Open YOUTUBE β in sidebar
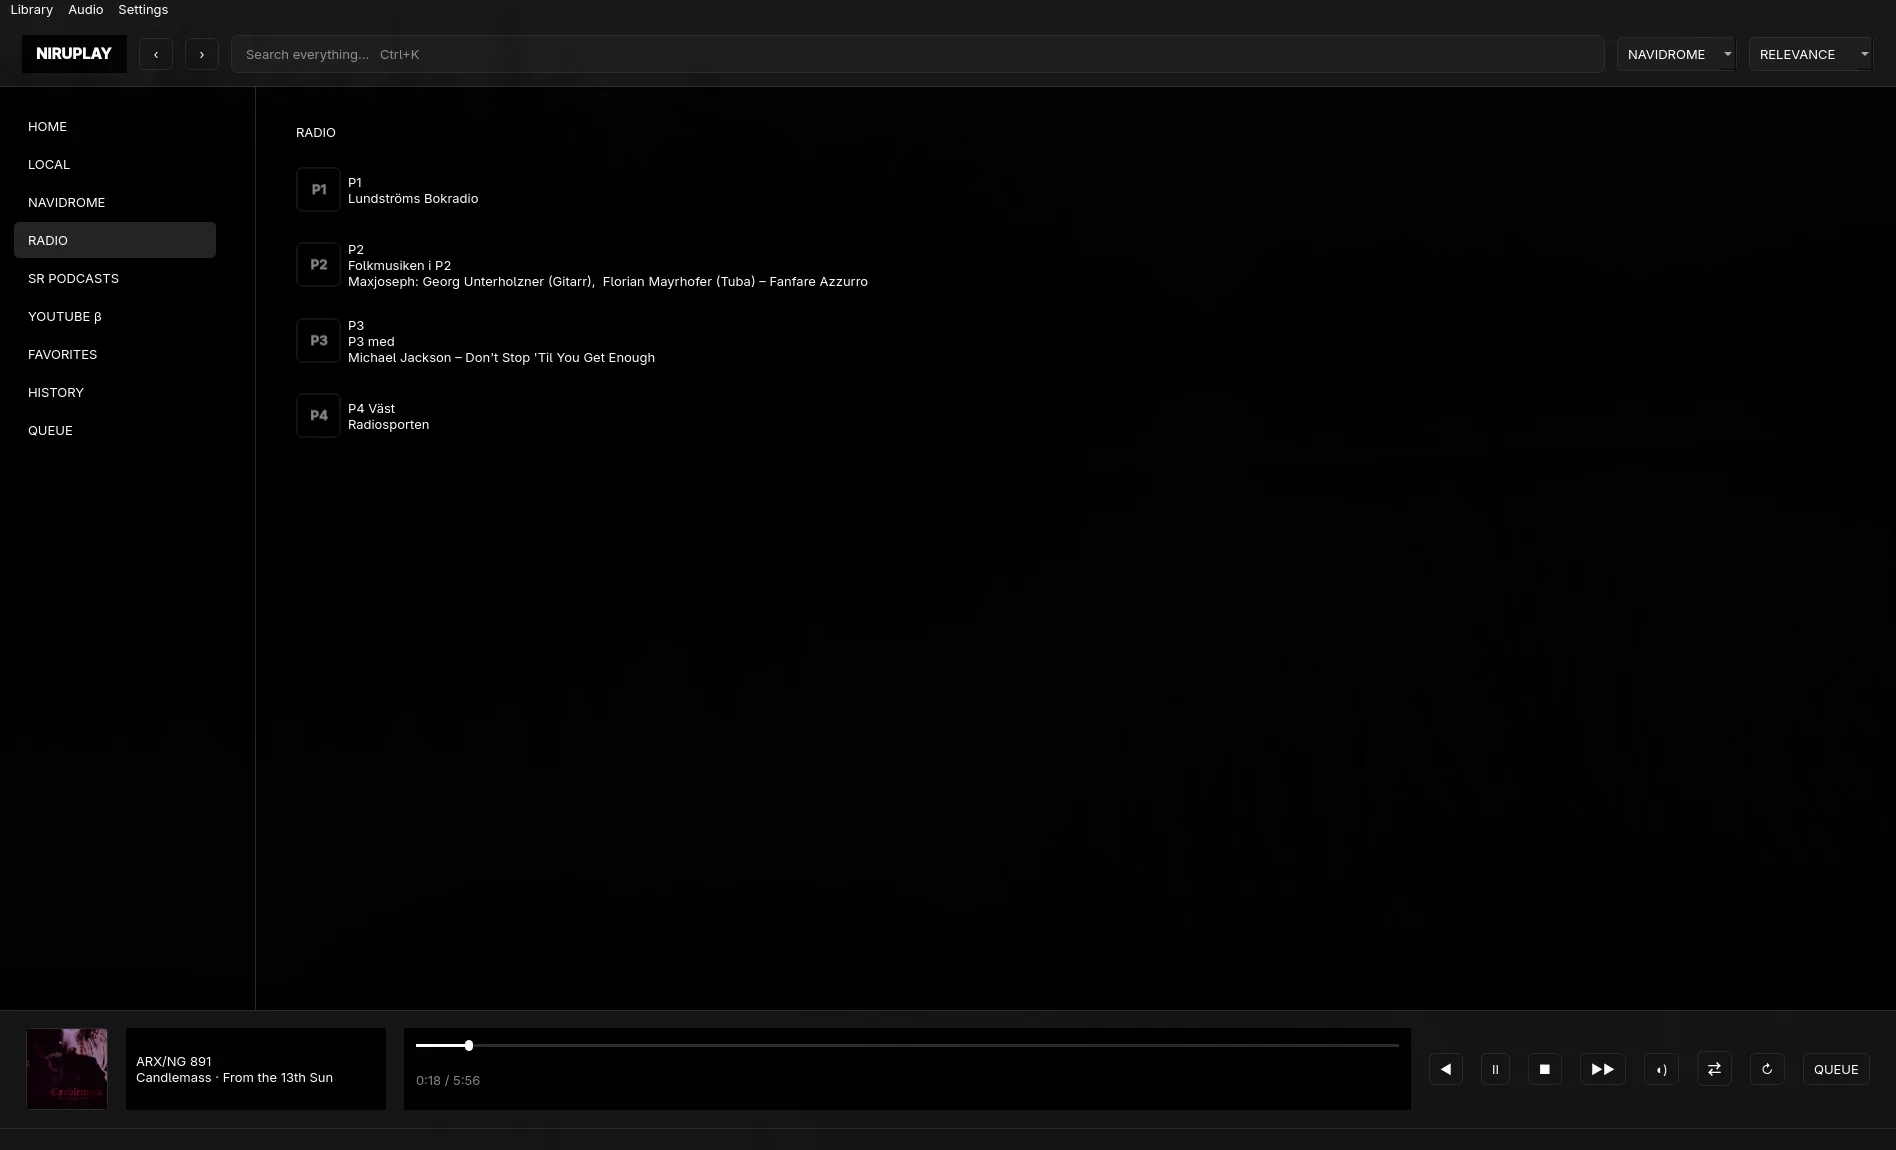The width and height of the screenshot is (1896, 1150). (x=115, y=316)
